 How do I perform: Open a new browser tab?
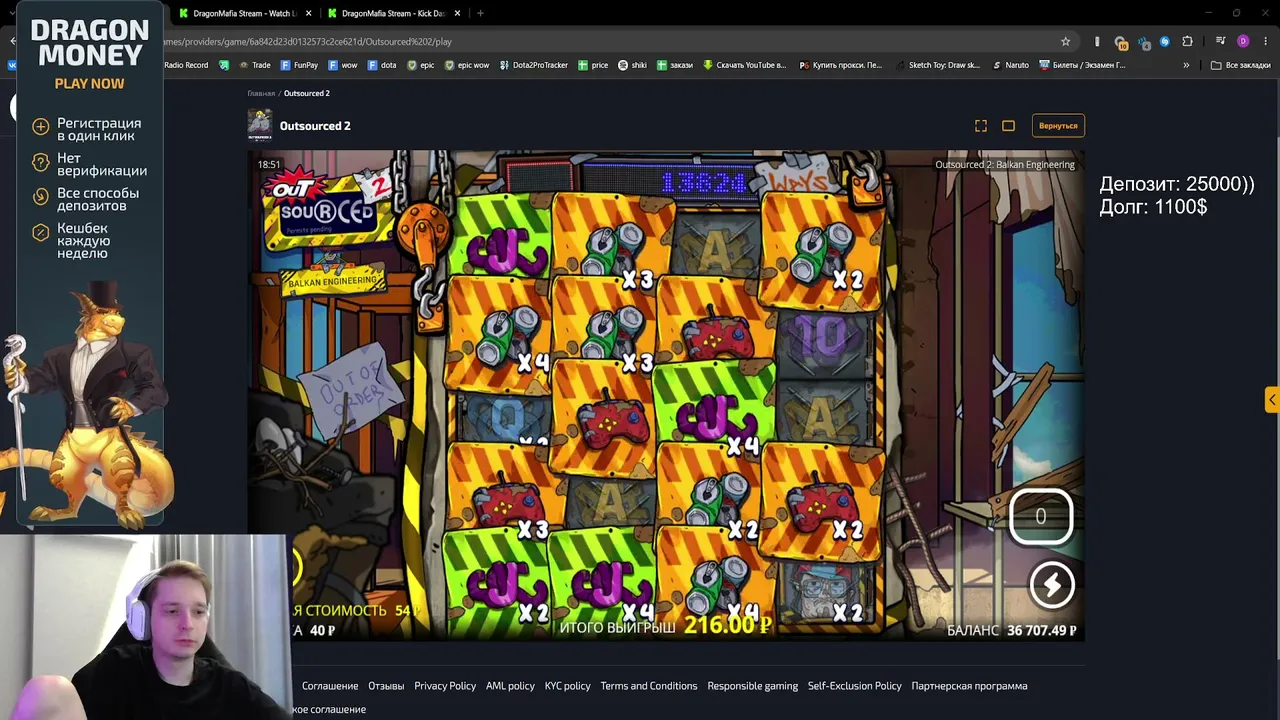480,13
